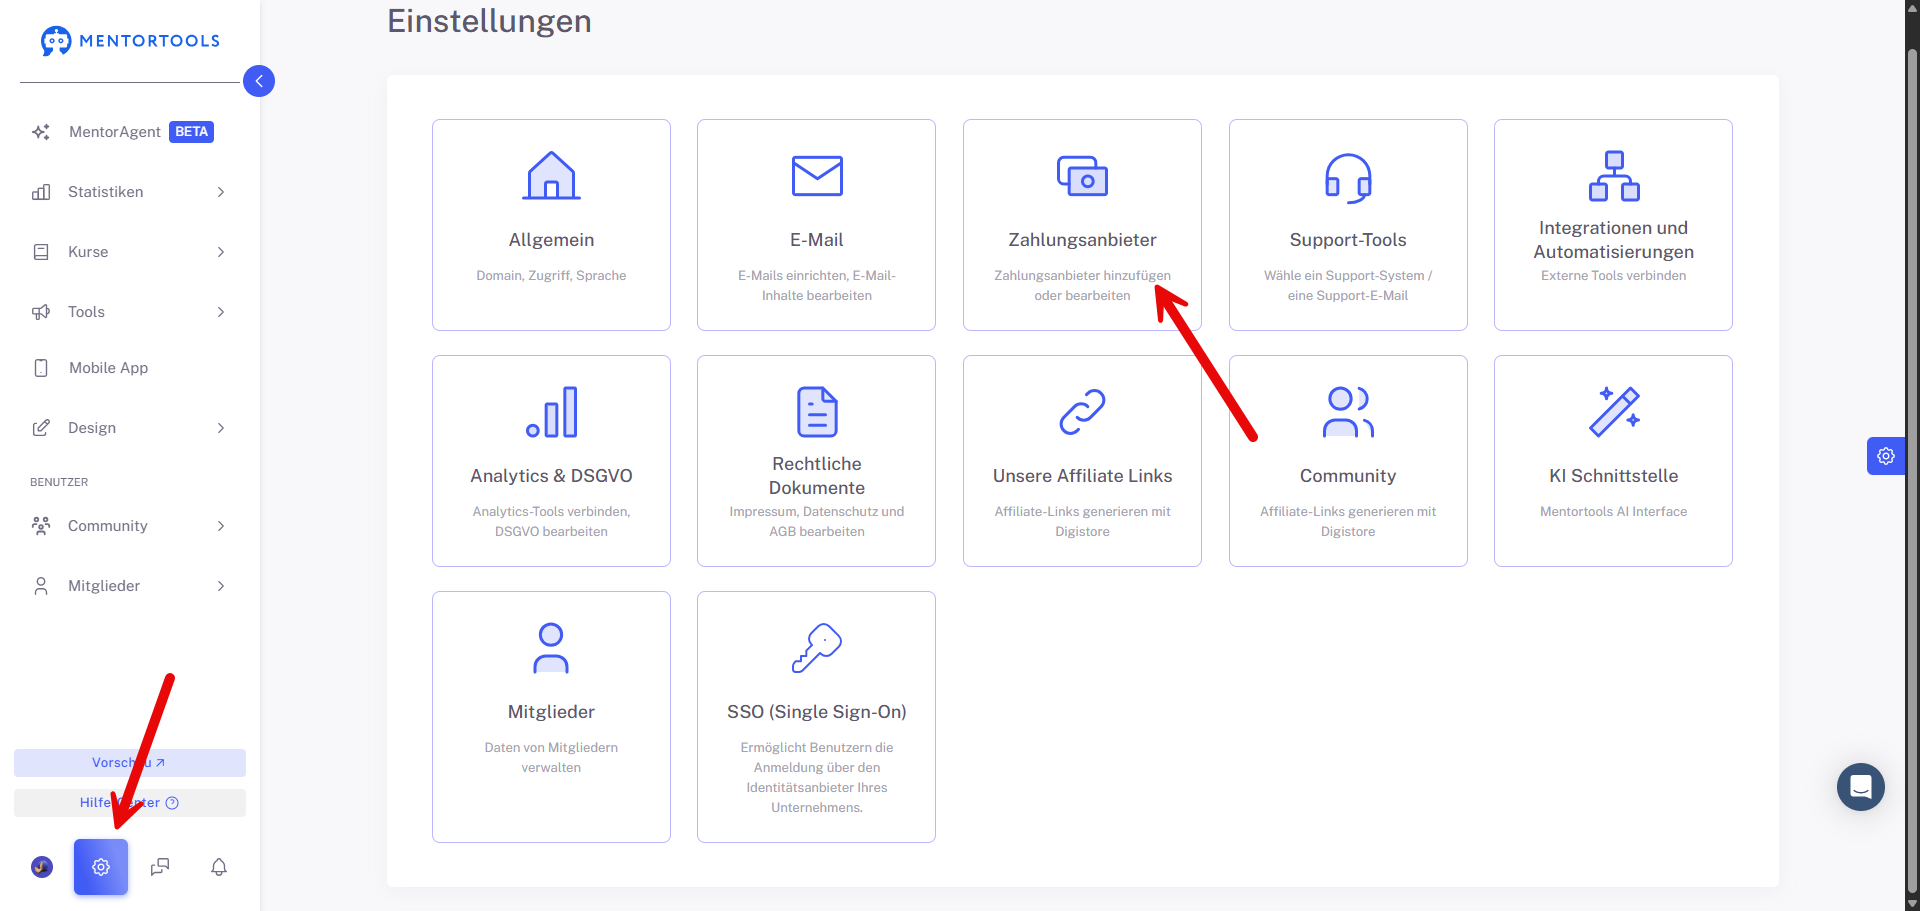Click the MentorAgent sparkle icon
Image resolution: width=1920 pixels, height=911 pixels.
pyautogui.click(x=41, y=132)
